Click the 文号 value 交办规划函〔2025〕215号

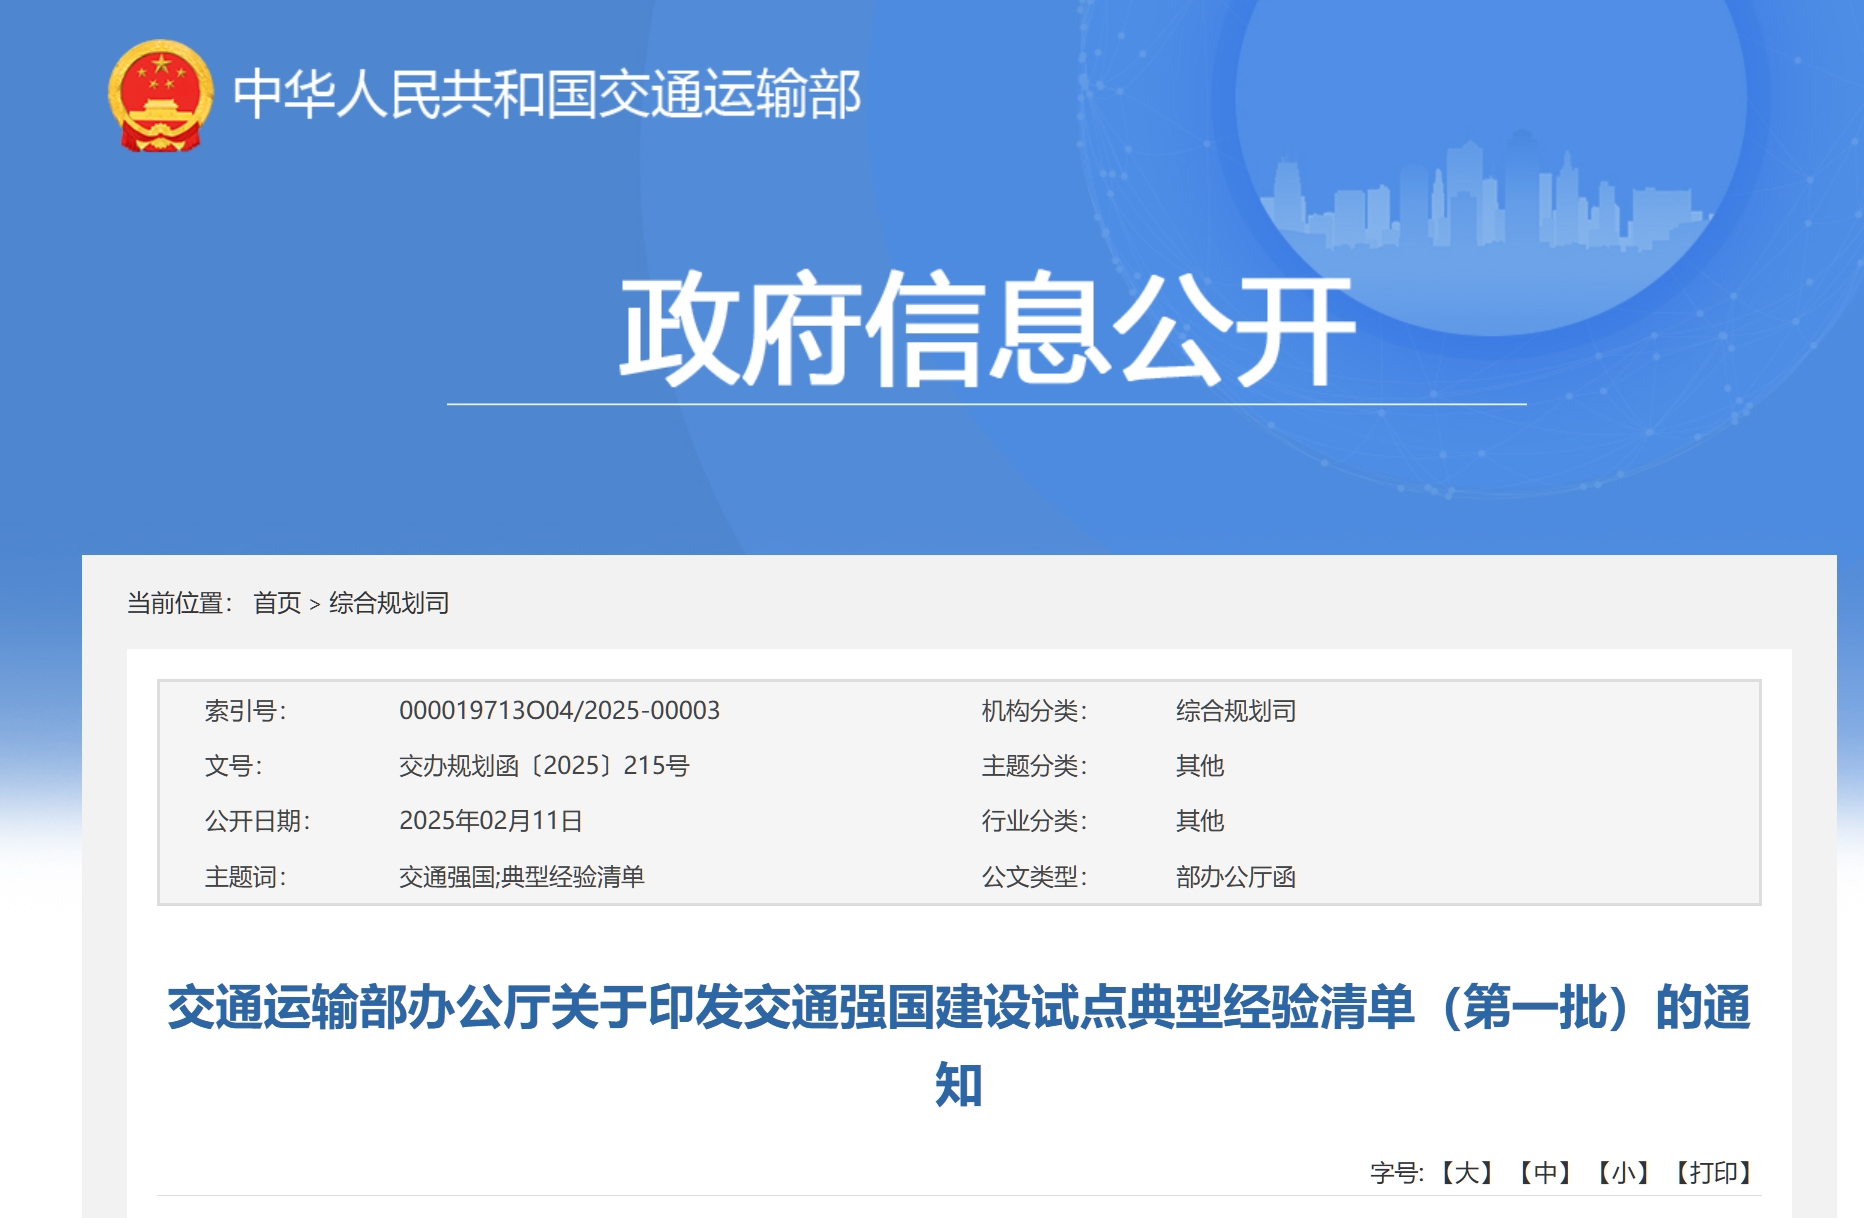click(x=544, y=765)
